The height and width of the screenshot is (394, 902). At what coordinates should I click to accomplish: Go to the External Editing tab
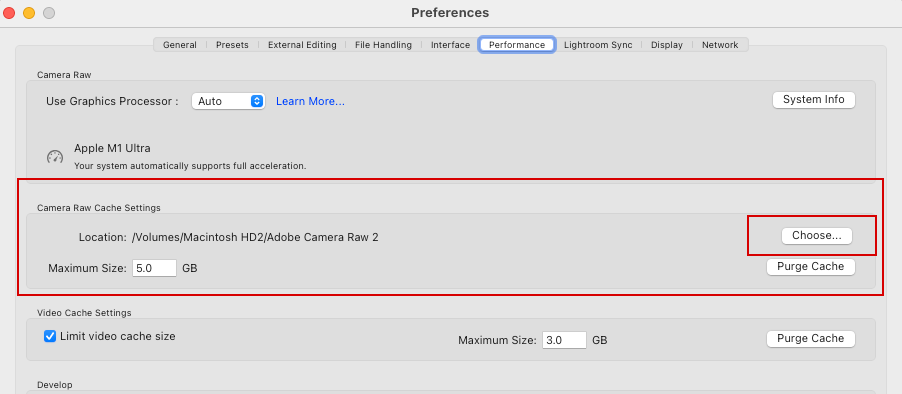[x=302, y=45]
